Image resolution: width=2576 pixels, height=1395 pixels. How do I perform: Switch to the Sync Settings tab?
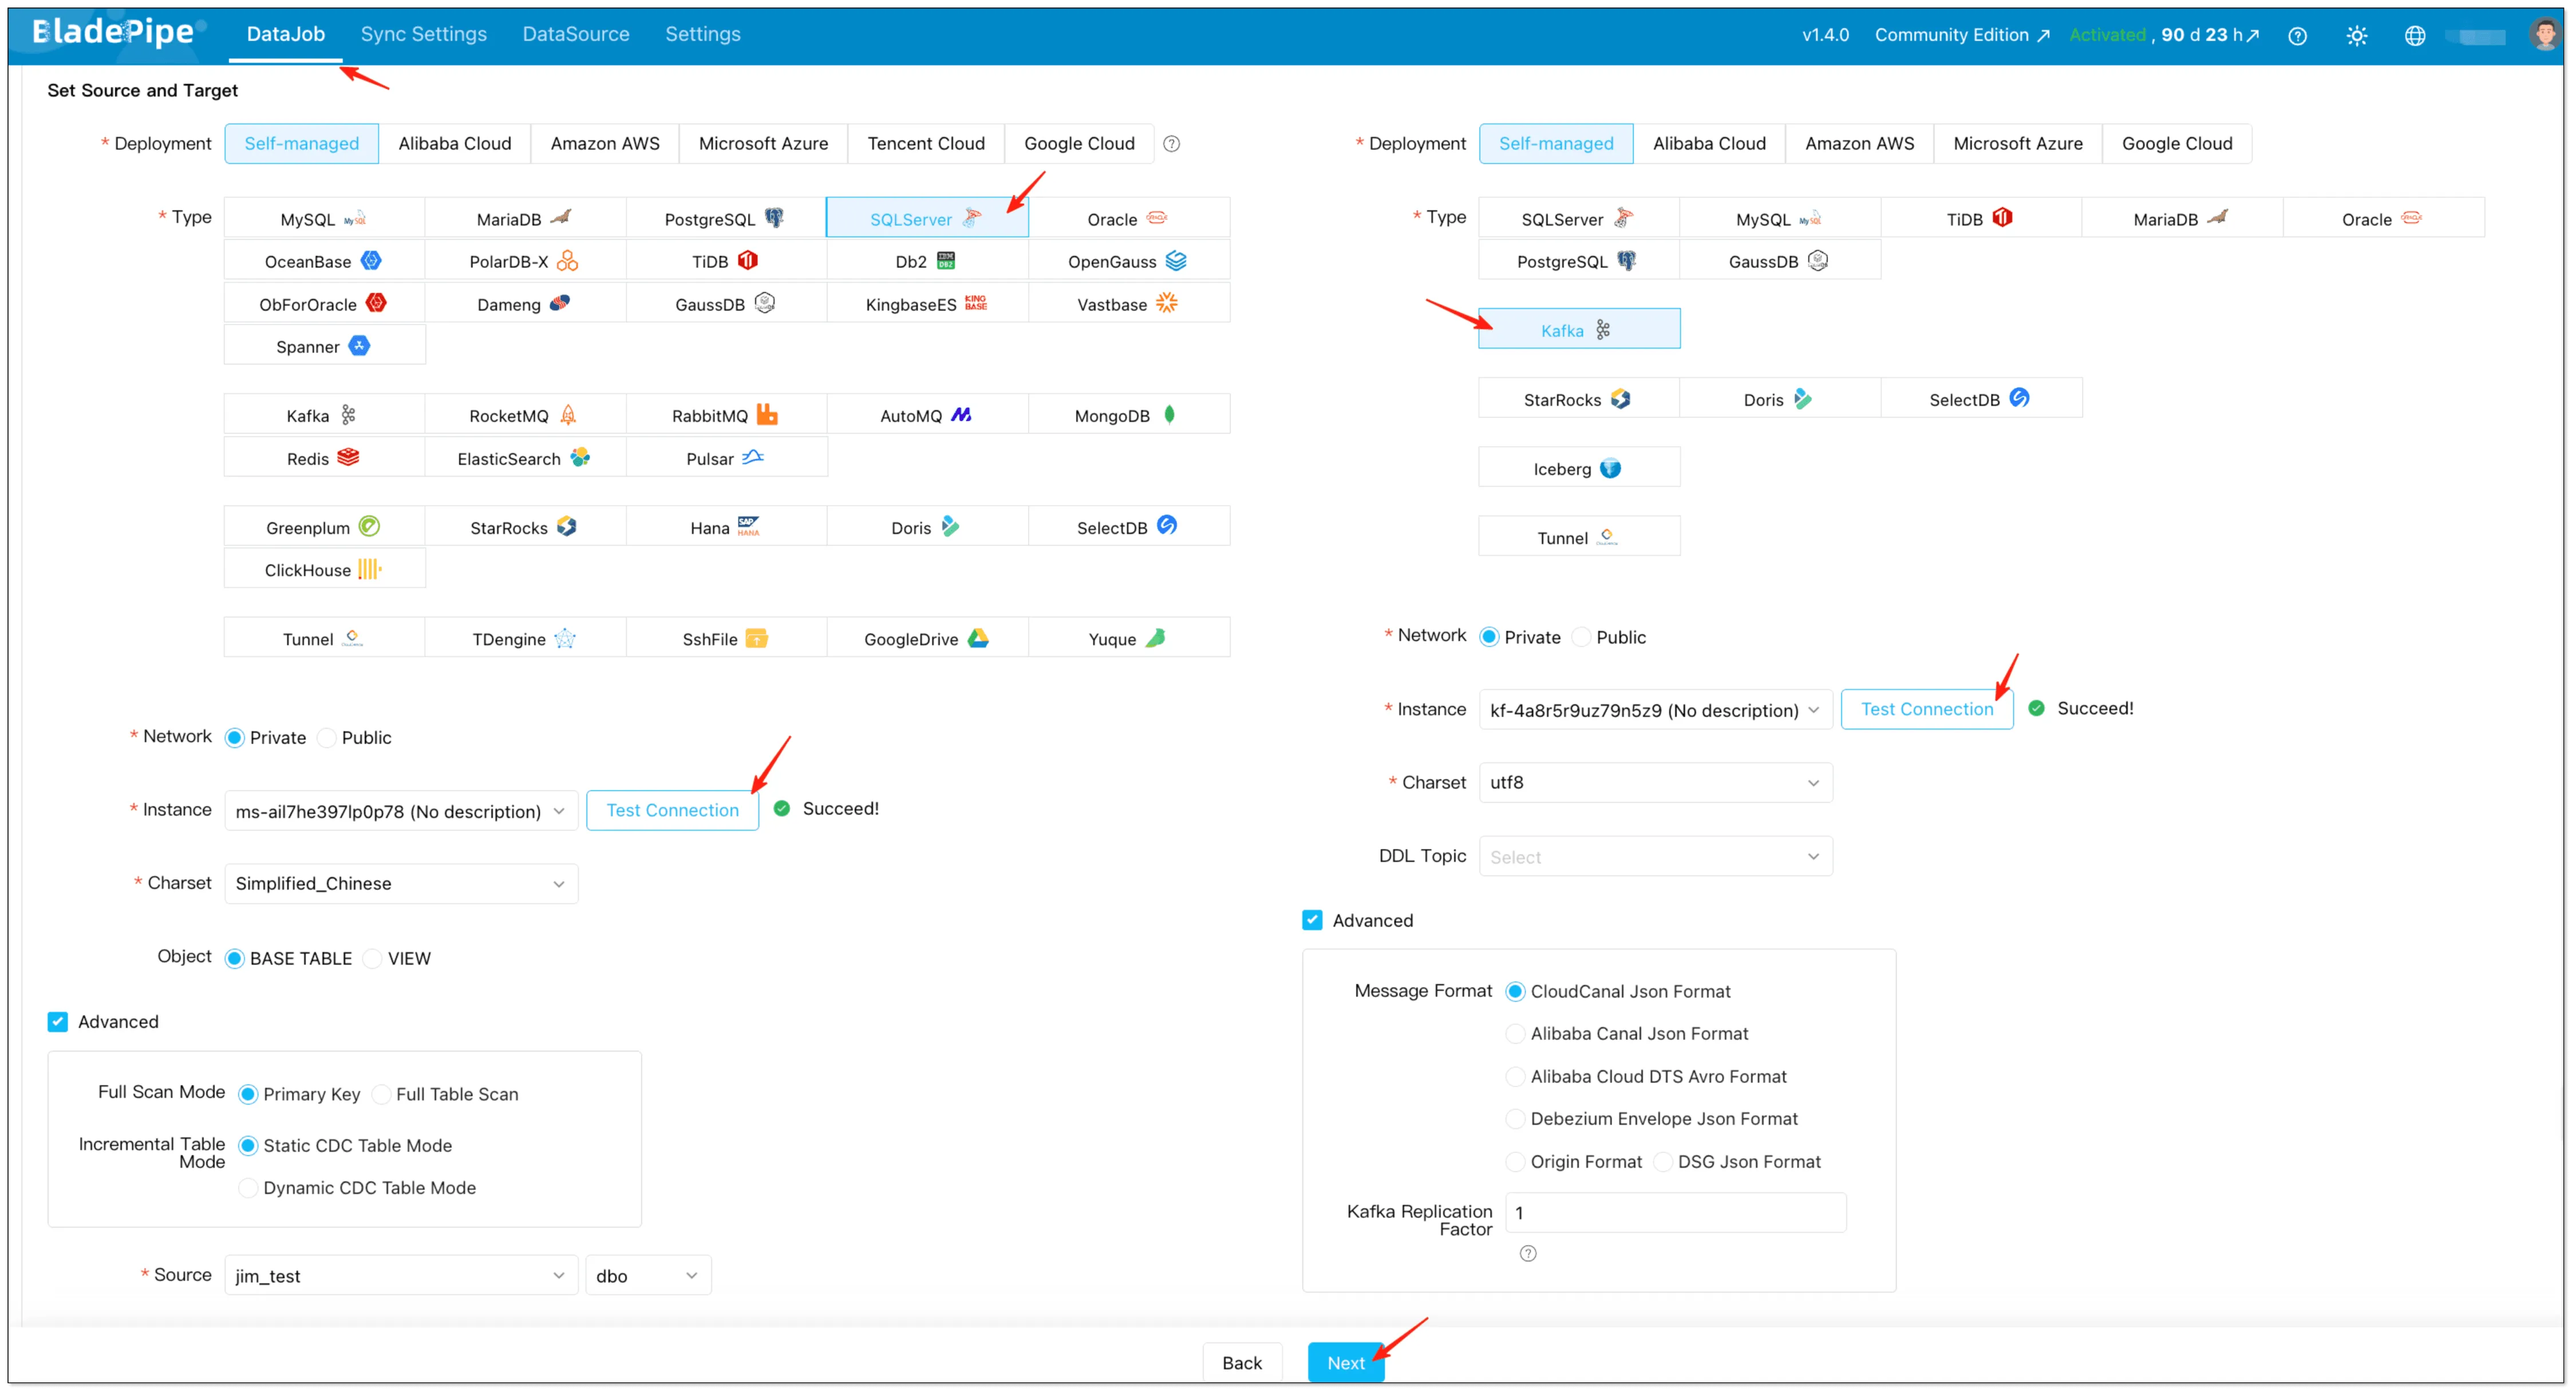(x=423, y=33)
